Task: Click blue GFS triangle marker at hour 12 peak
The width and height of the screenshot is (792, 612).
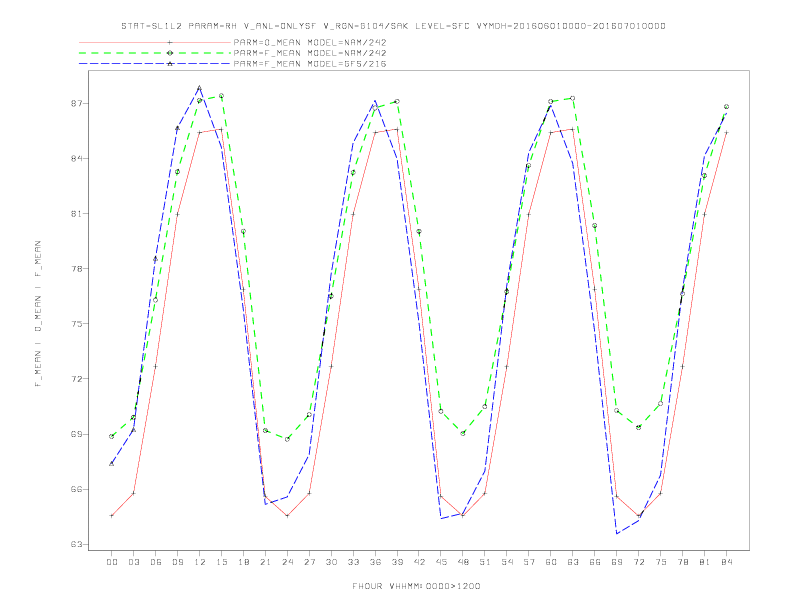Action: pyautogui.click(x=200, y=88)
